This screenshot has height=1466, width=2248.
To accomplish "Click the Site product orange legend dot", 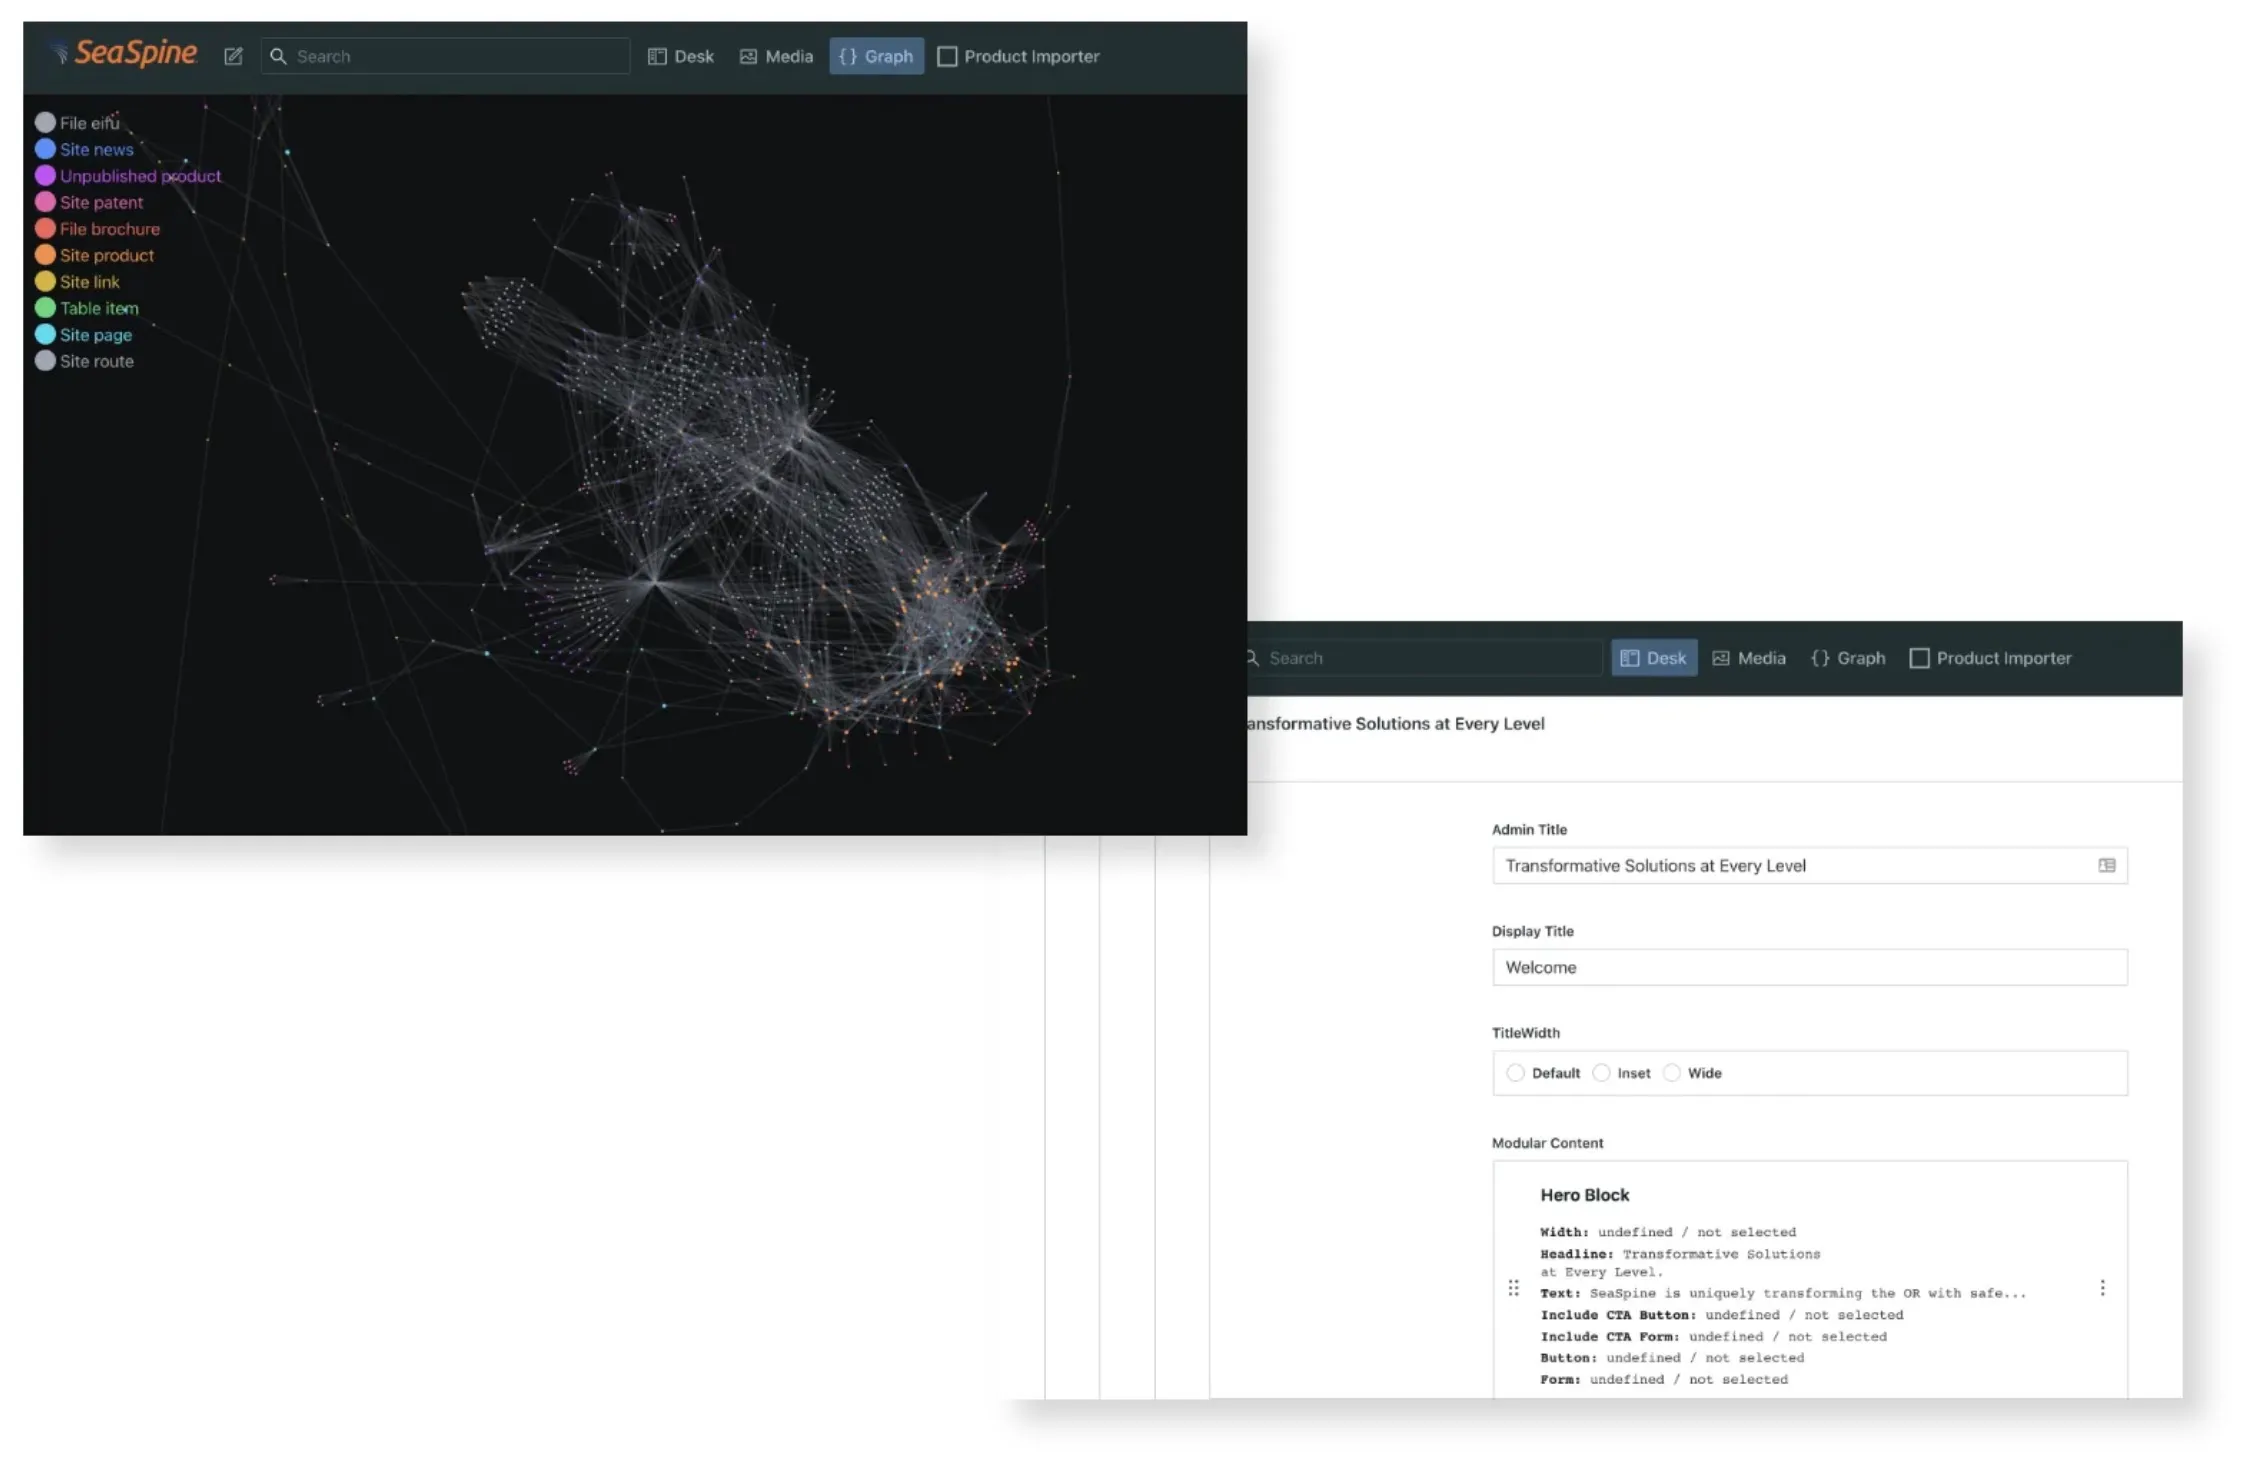I will 45,255.
